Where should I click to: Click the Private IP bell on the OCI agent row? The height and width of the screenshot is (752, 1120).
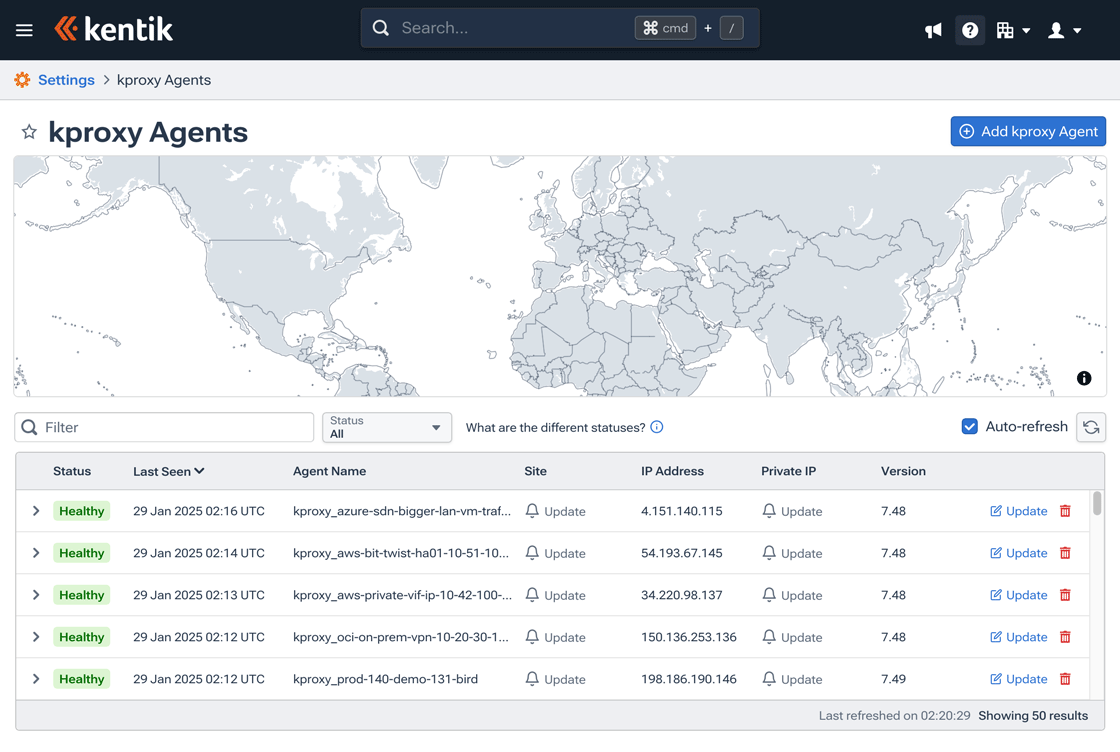tap(767, 637)
